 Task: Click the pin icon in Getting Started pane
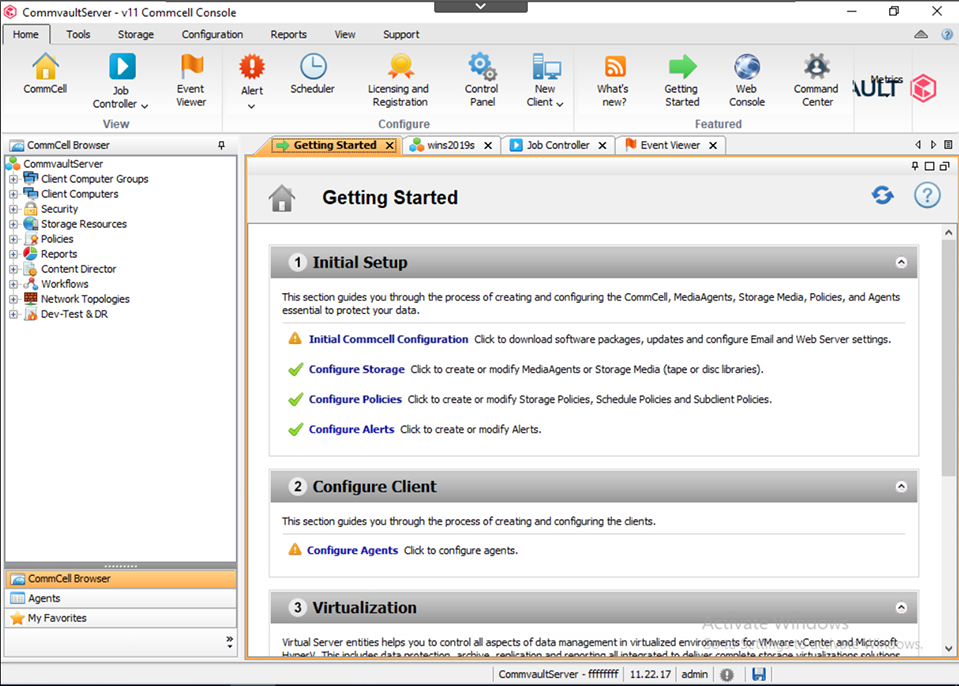click(915, 166)
